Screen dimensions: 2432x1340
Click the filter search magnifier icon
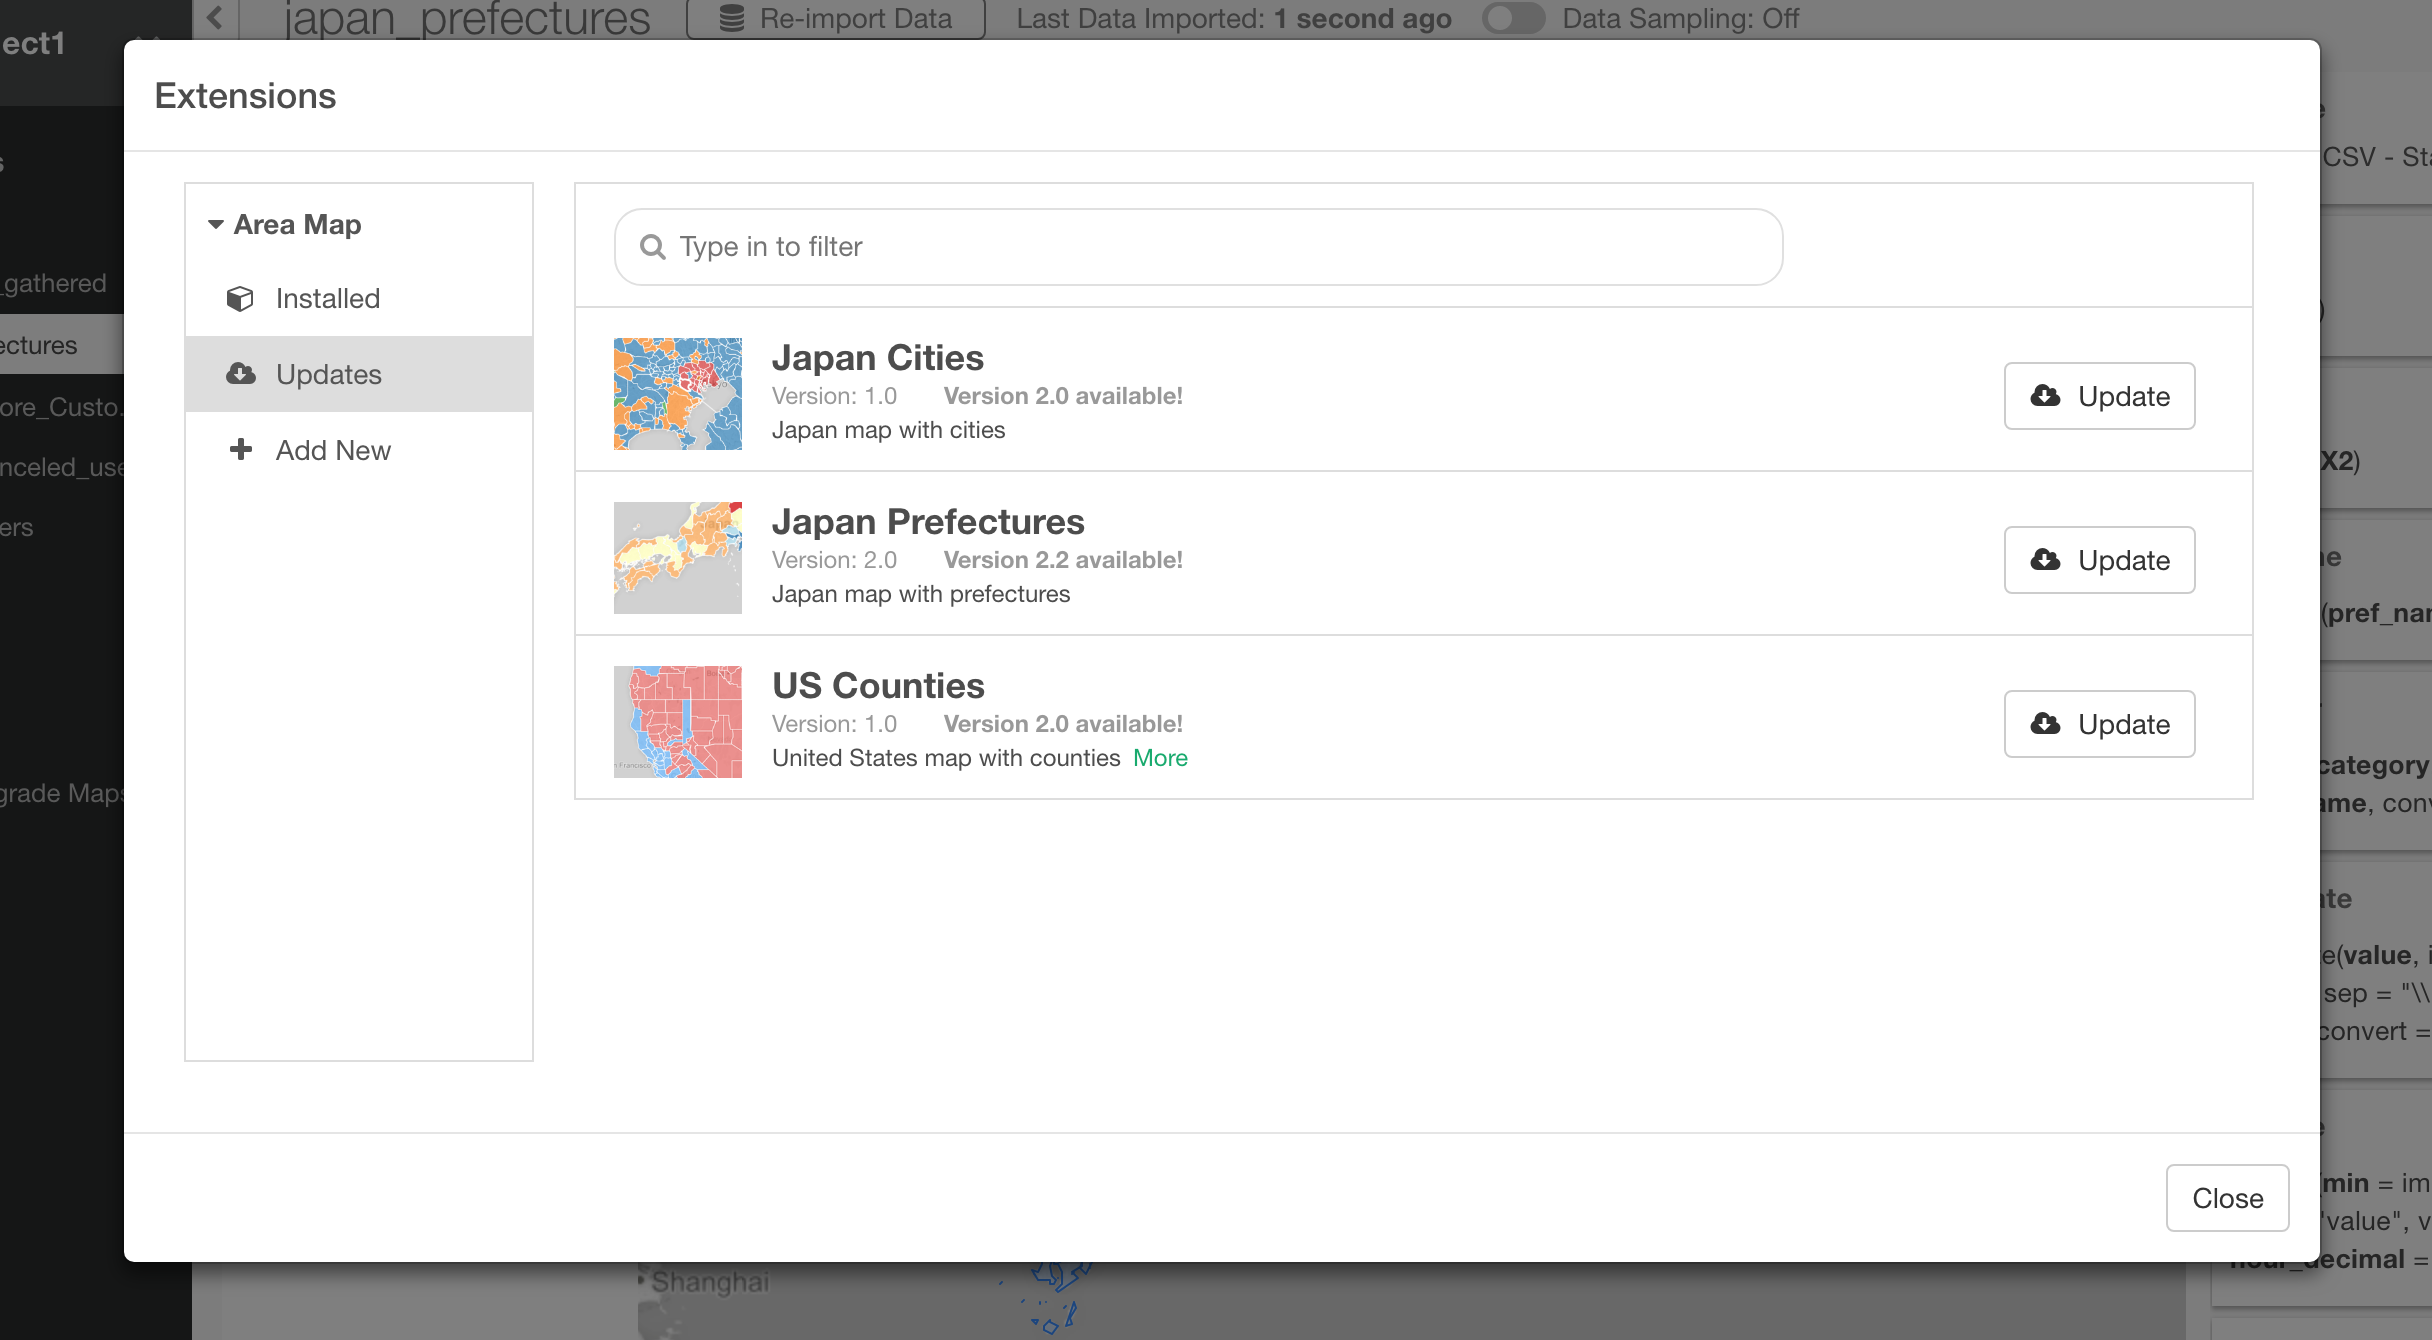tap(653, 247)
